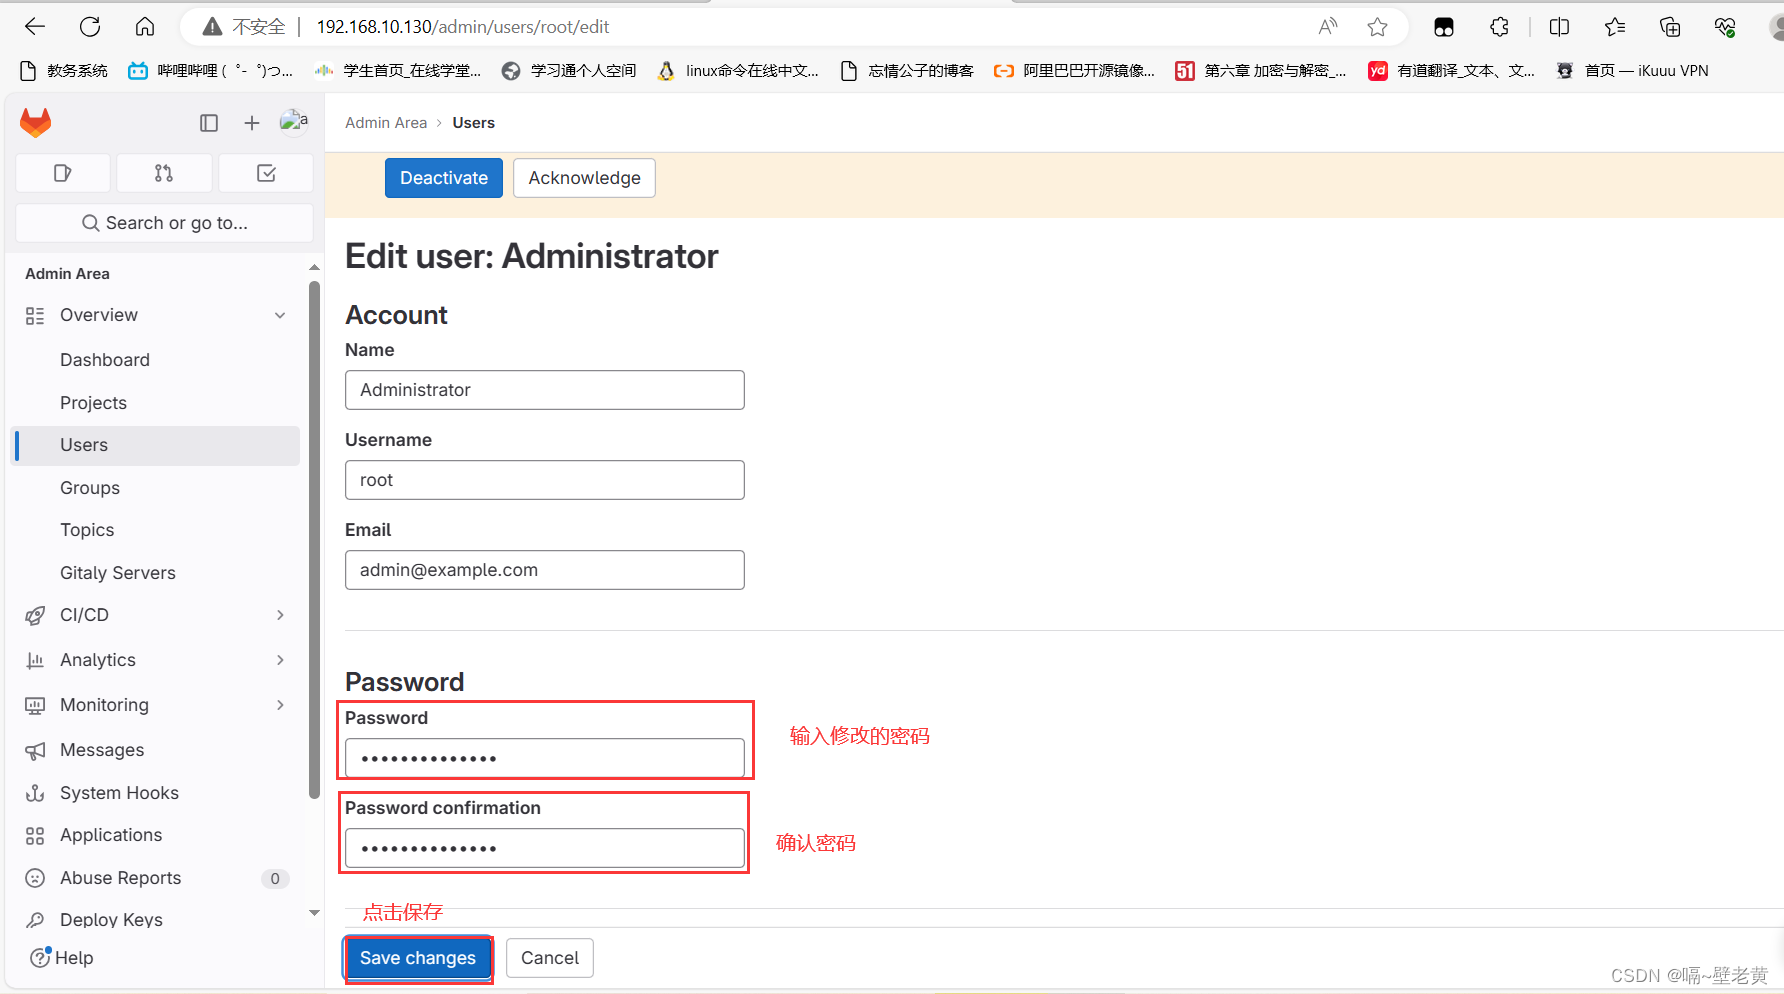1784x994 pixels.
Task: Click the Username input field
Action: tap(545, 480)
